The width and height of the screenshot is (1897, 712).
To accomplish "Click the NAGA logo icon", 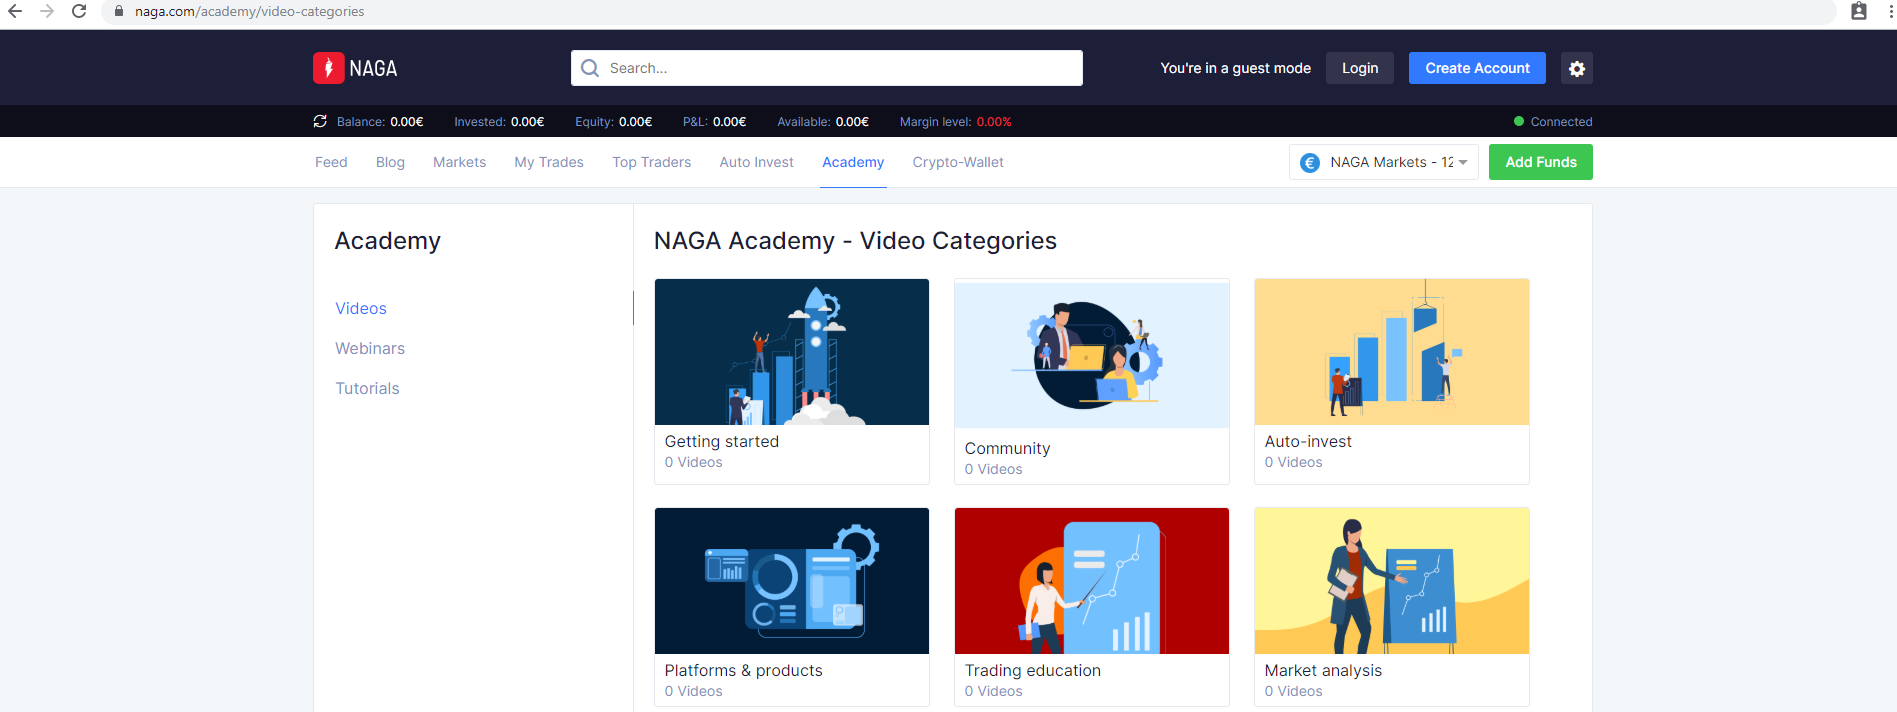I will click(328, 68).
